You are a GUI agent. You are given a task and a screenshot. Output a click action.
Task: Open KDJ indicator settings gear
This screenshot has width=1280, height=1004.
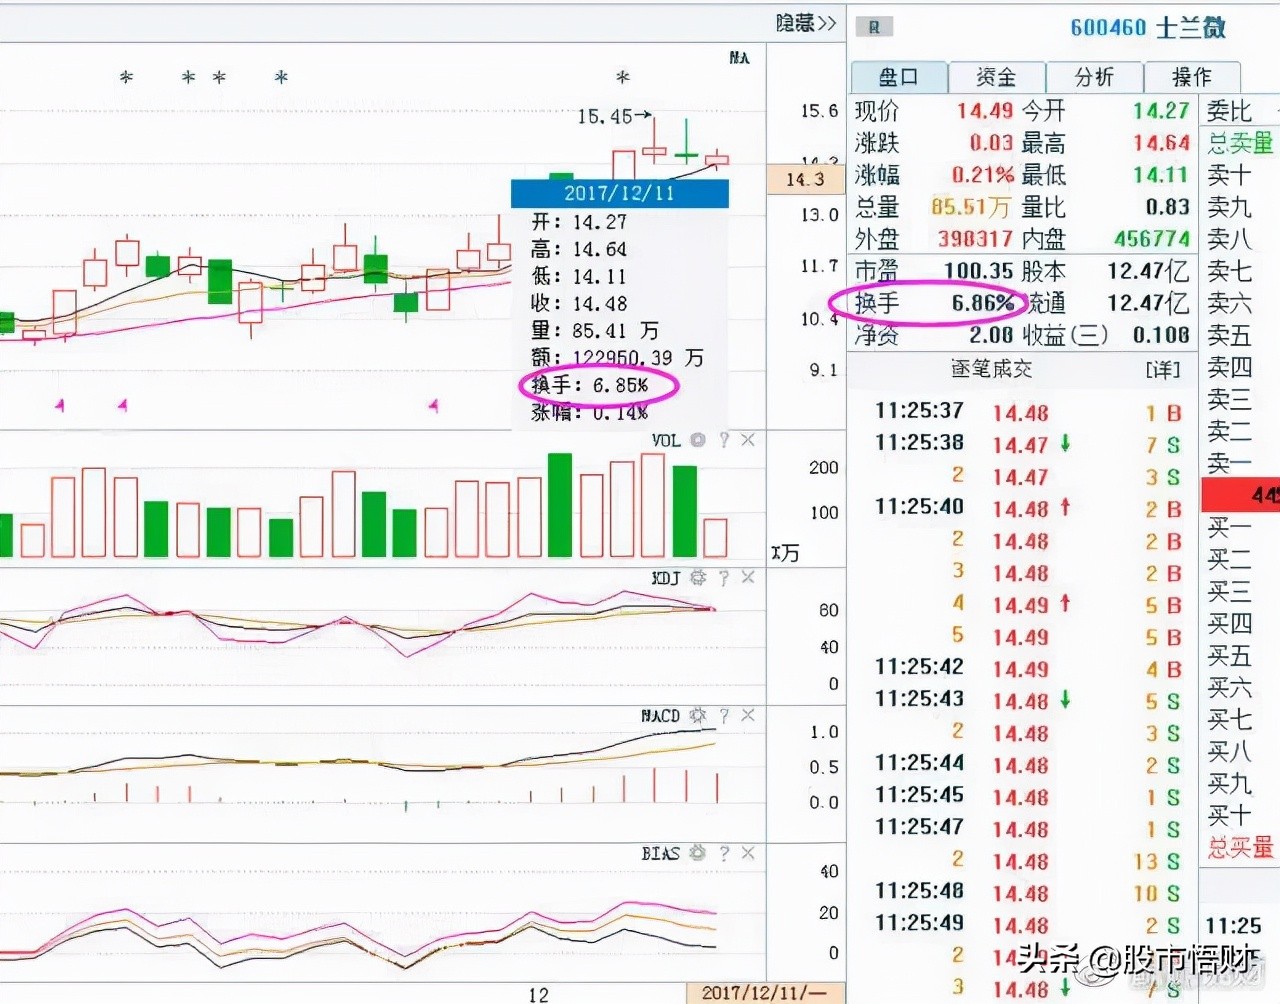point(698,578)
